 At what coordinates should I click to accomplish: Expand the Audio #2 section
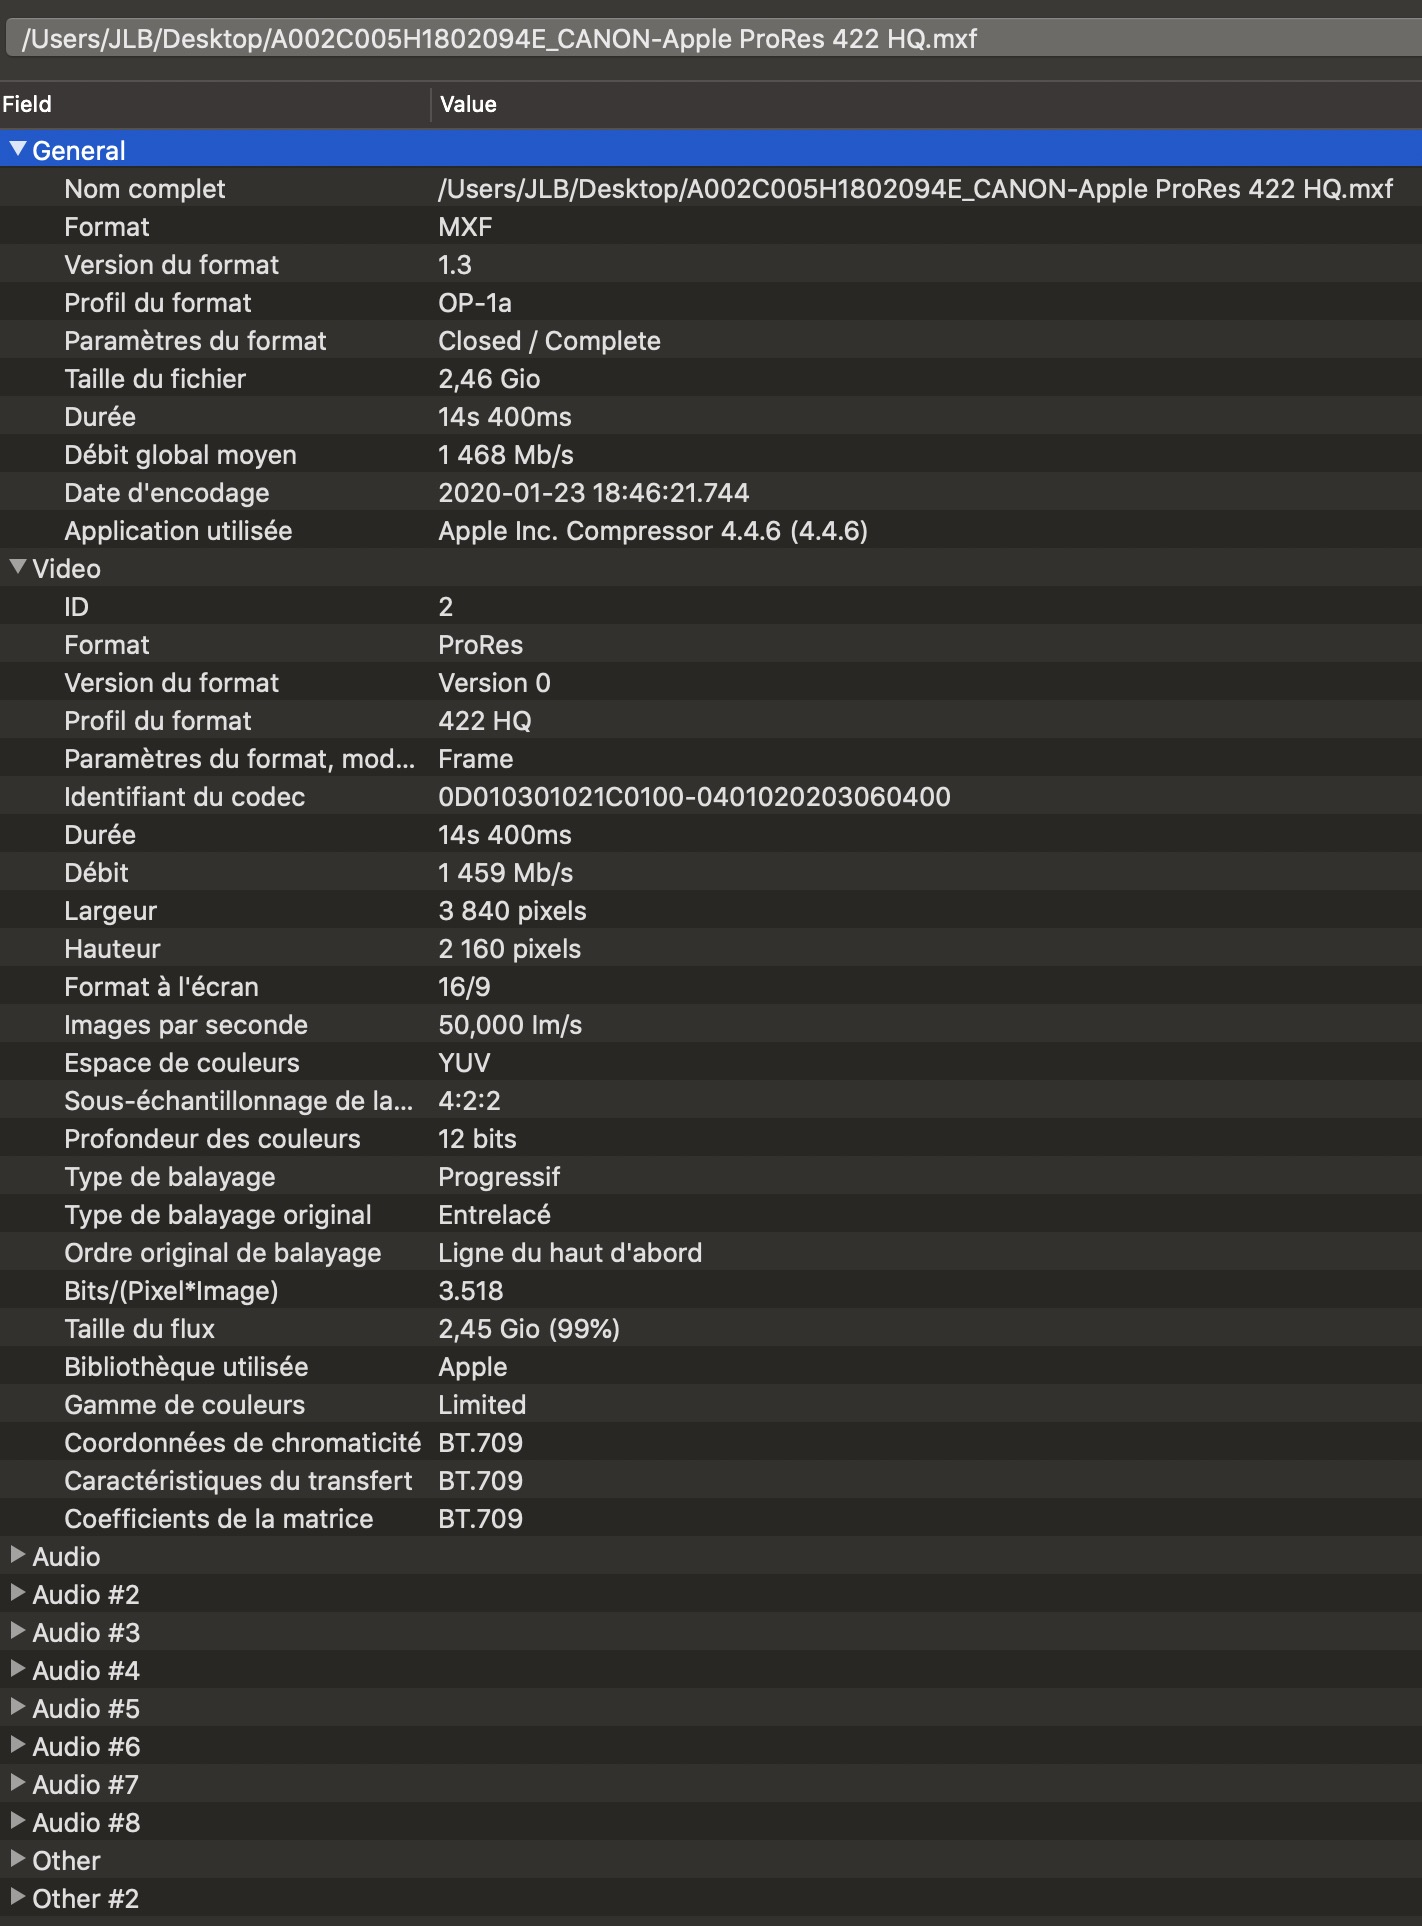pos(17,1593)
